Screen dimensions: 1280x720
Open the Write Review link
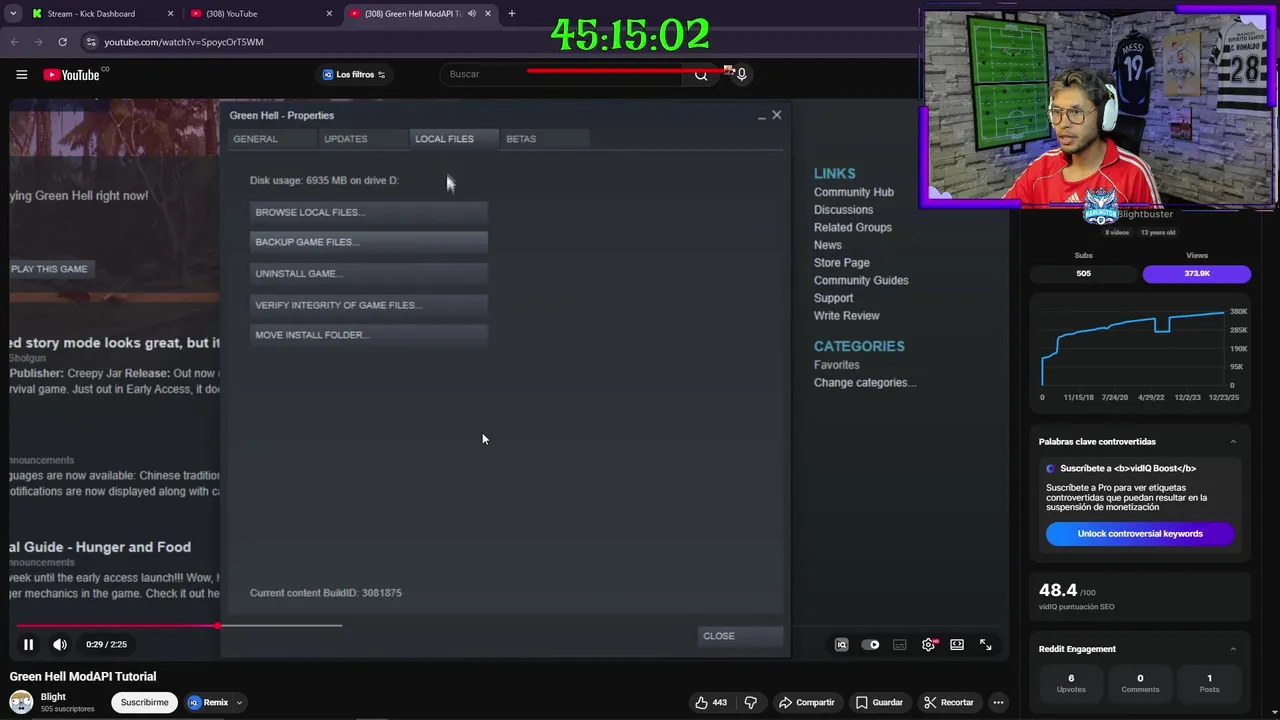point(847,315)
